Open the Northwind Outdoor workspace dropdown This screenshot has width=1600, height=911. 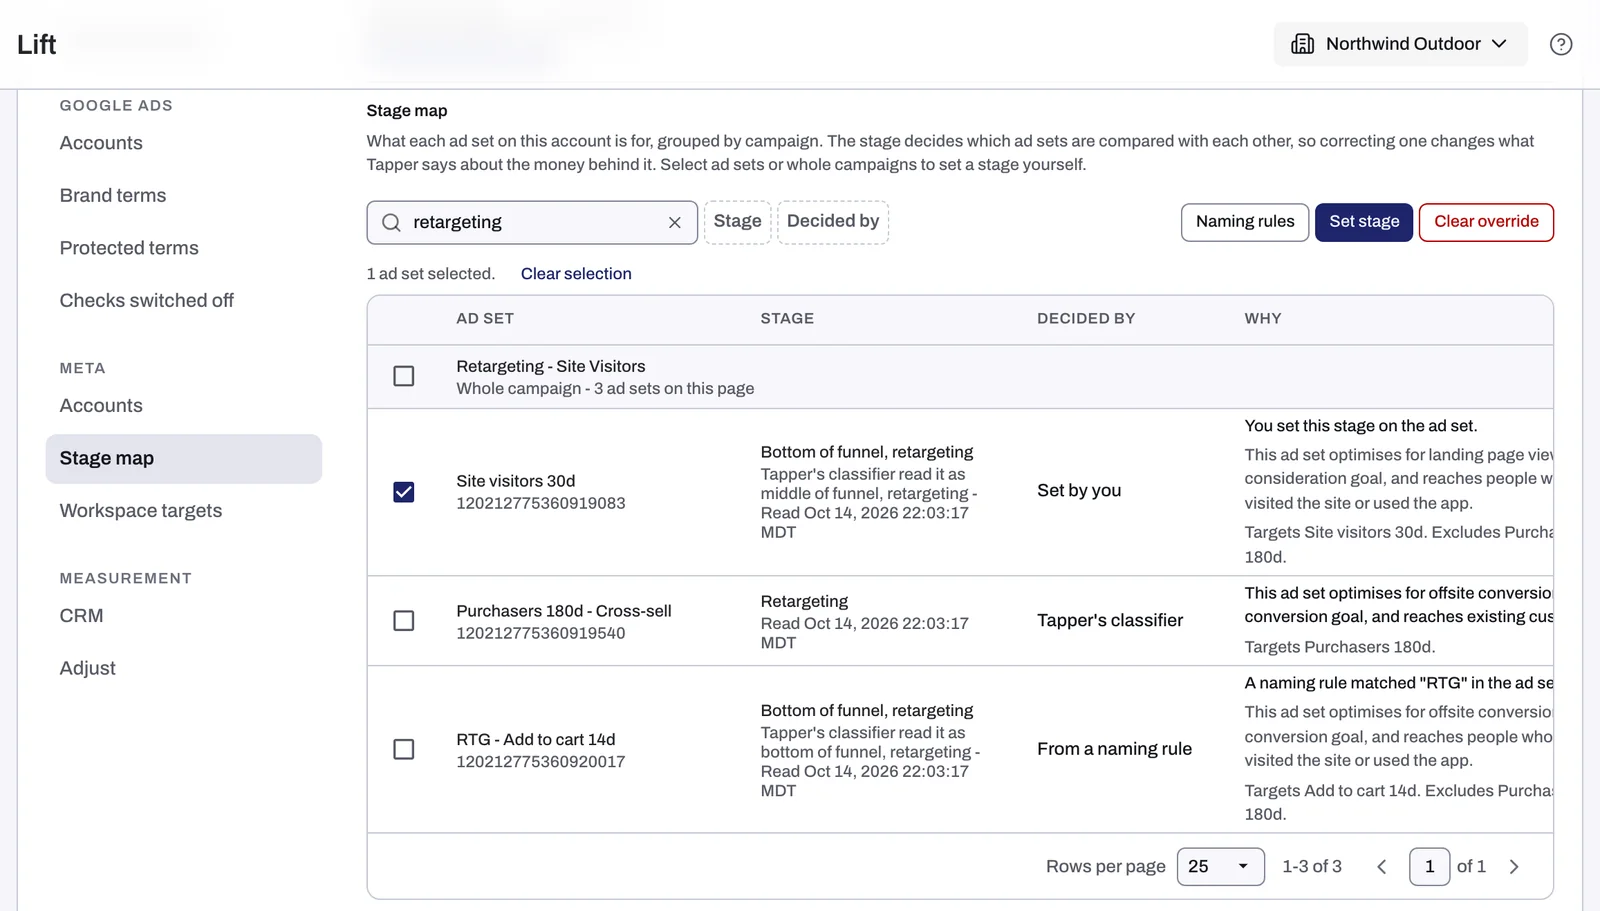(1400, 44)
